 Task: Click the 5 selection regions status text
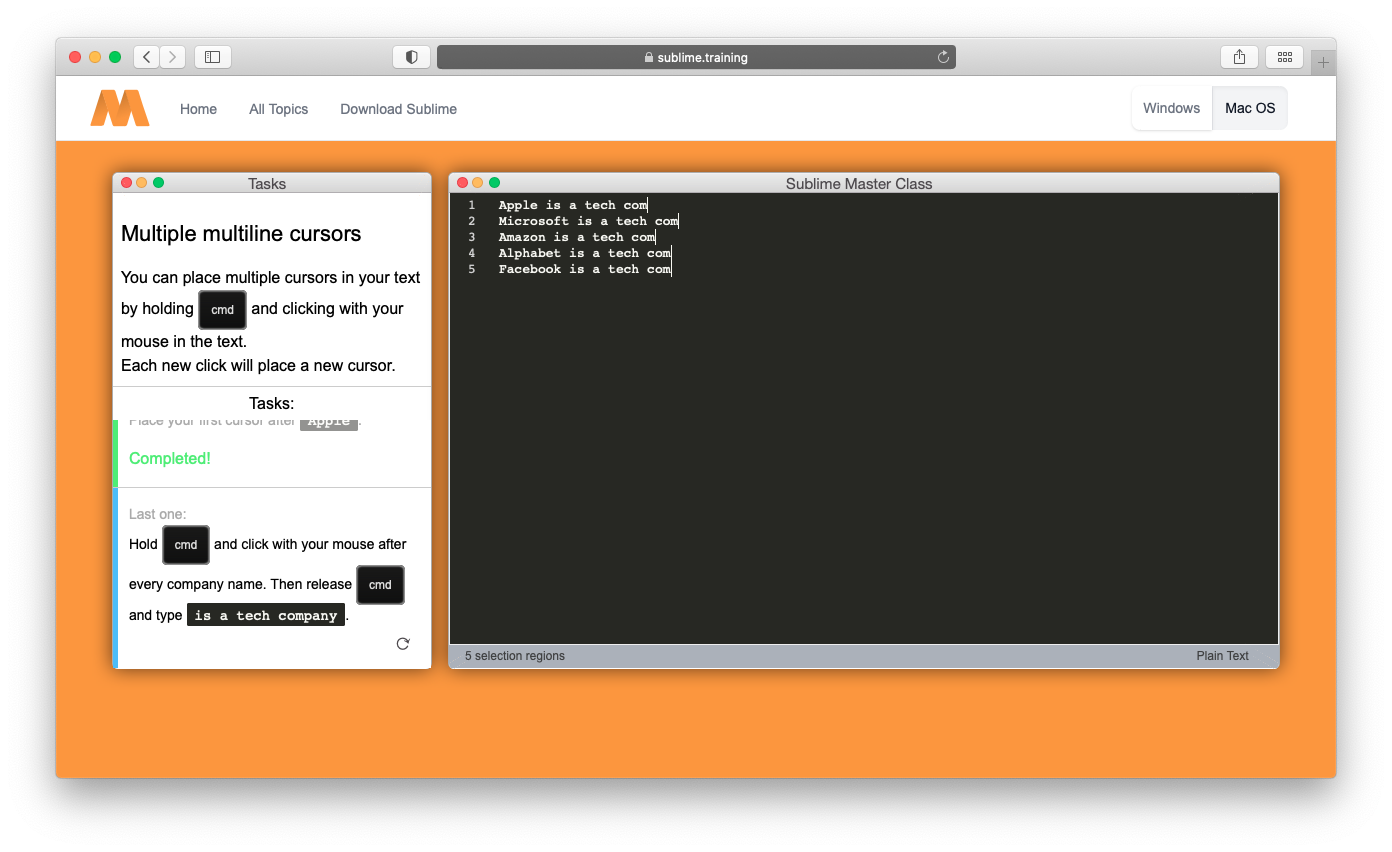click(514, 655)
